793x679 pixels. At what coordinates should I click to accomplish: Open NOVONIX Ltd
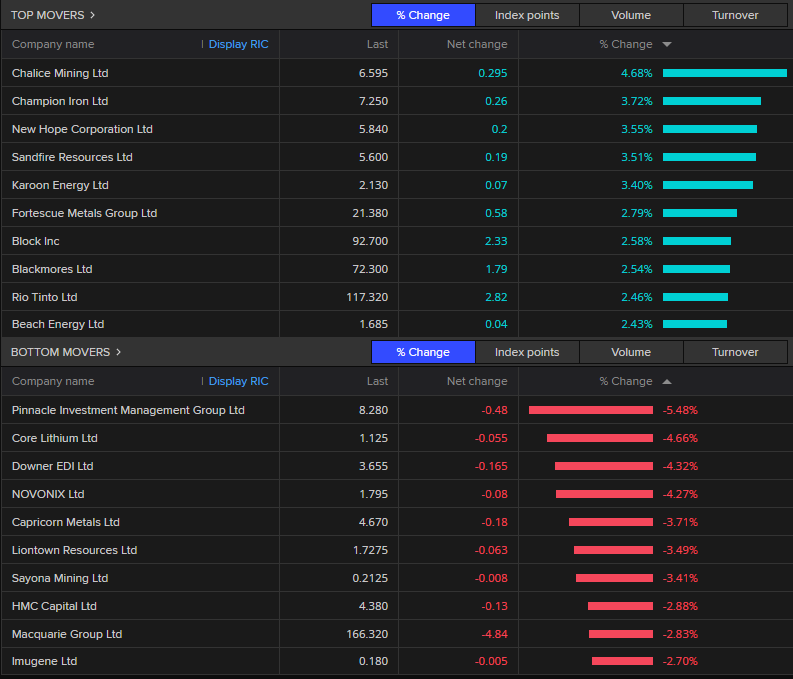[48, 494]
